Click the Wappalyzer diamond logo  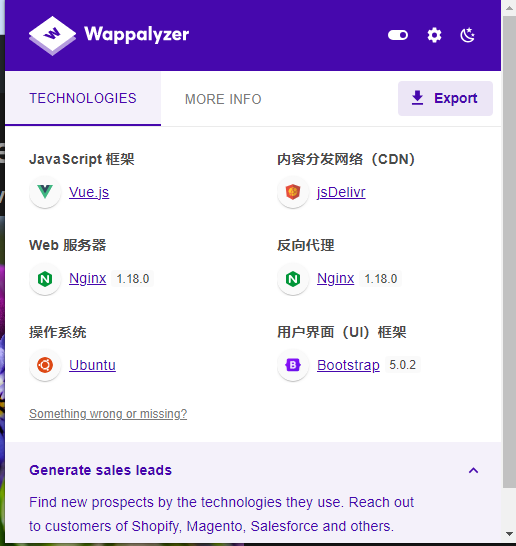52,36
